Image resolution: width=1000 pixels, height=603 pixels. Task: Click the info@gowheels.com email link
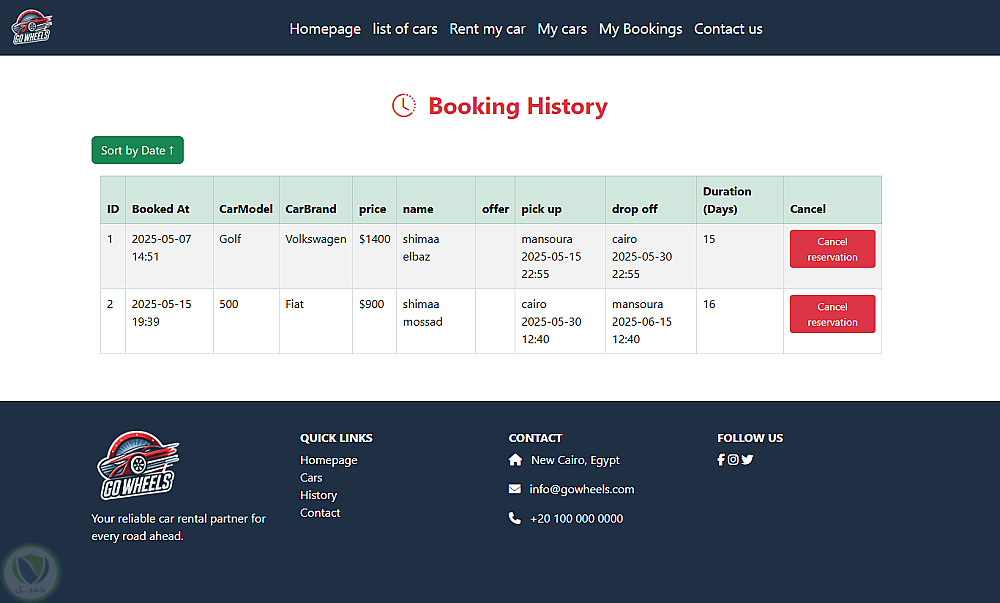point(582,489)
